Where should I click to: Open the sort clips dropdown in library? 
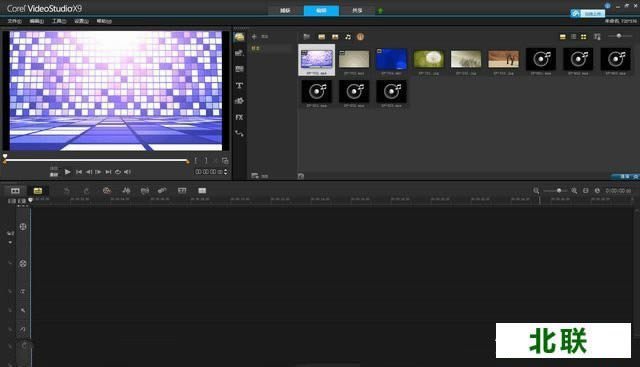tap(597, 37)
